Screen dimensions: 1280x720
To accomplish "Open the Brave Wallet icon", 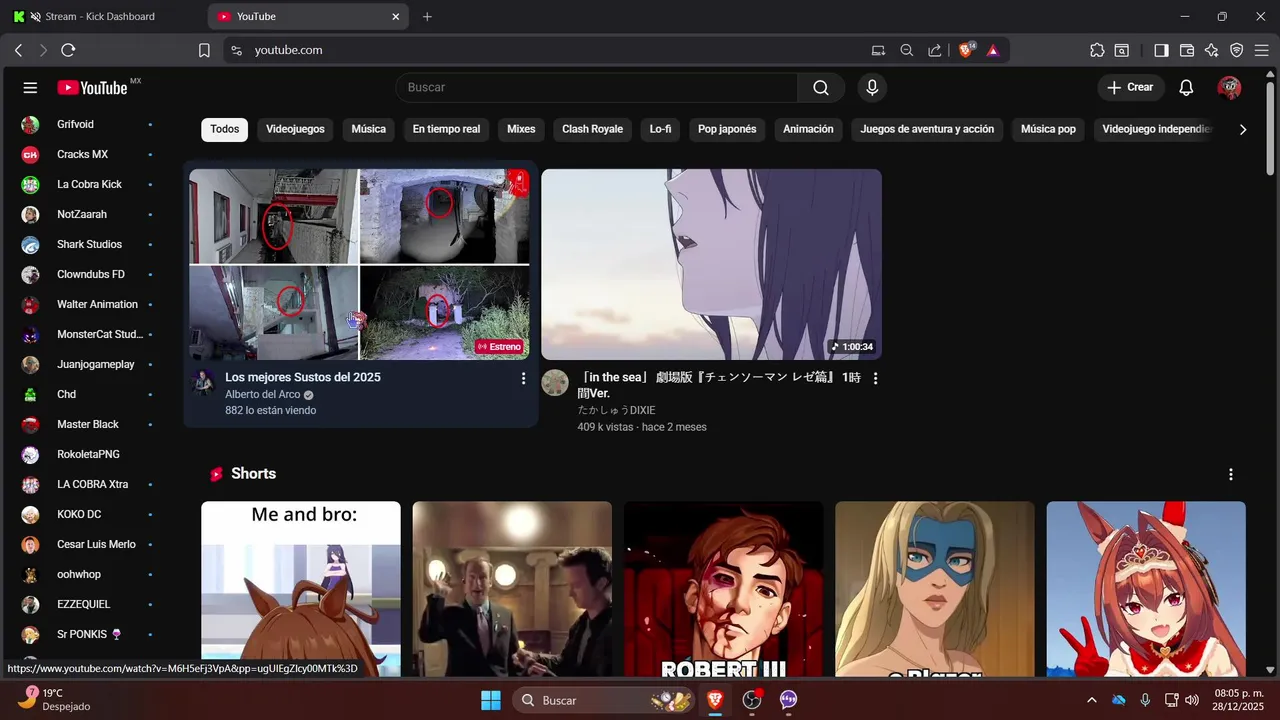I will [1187, 50].
